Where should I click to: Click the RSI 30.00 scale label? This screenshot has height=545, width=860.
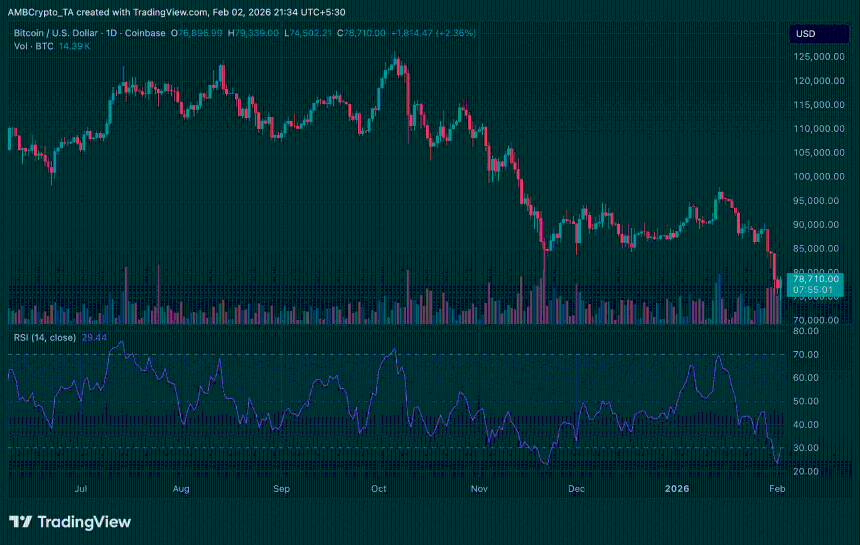[x=806, y=448]
